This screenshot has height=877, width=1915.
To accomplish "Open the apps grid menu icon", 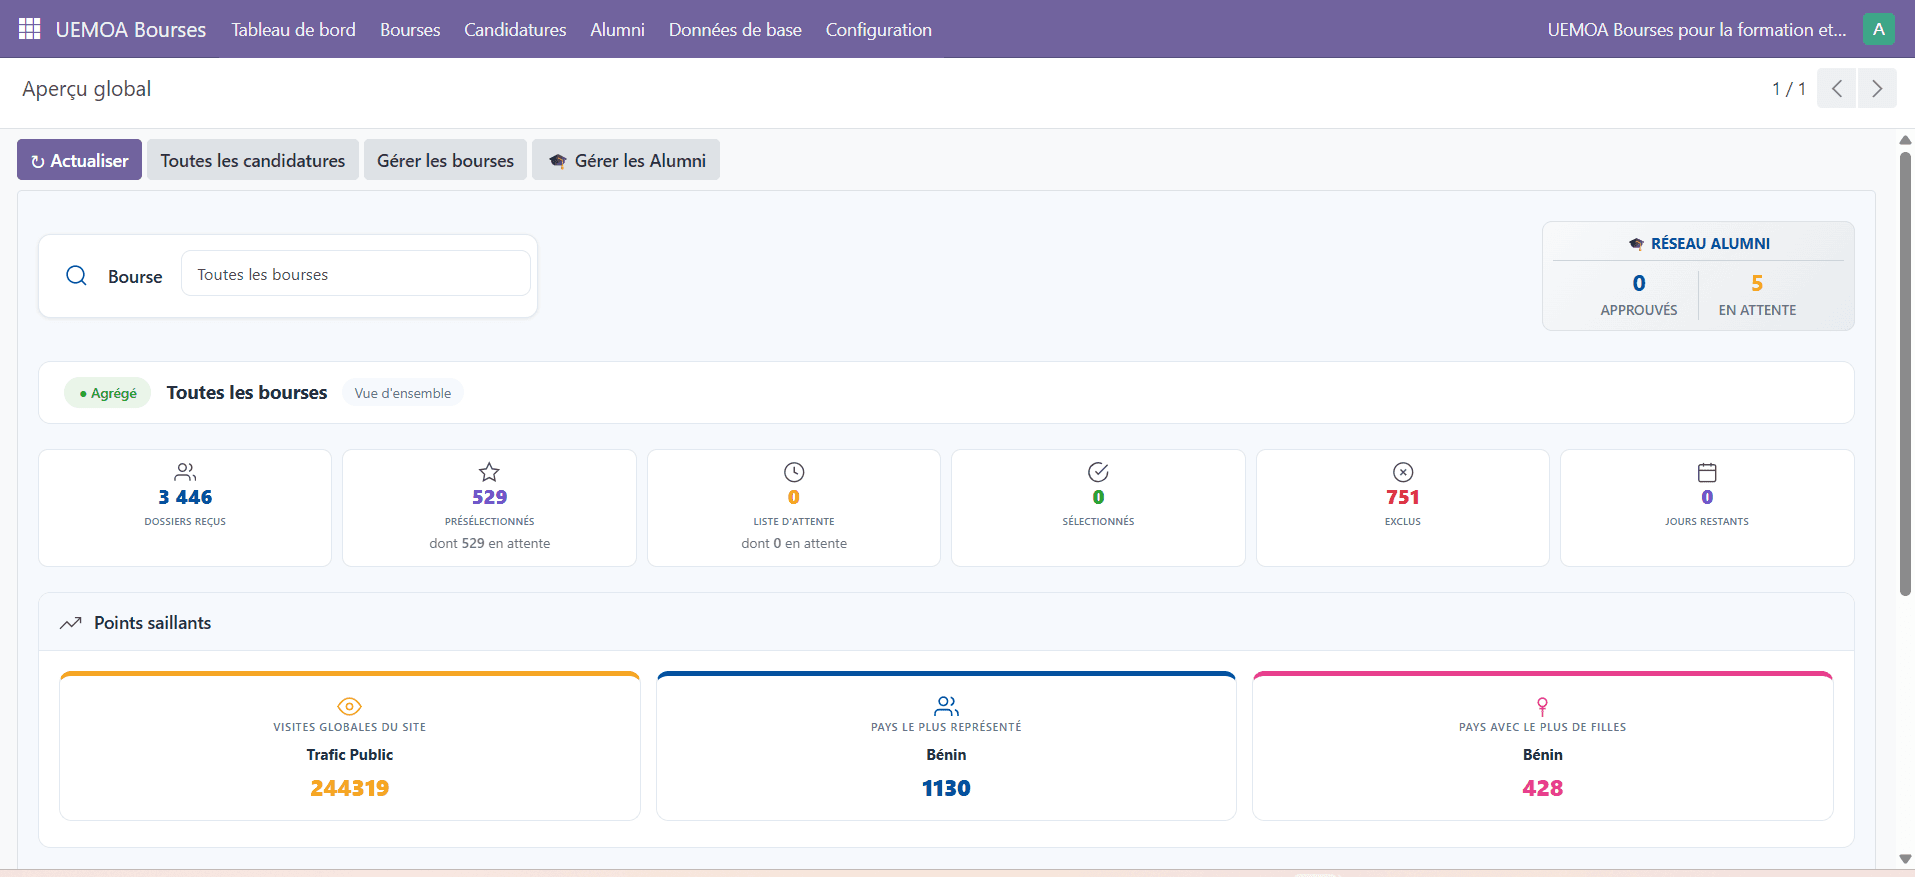I will pos(30,29).
